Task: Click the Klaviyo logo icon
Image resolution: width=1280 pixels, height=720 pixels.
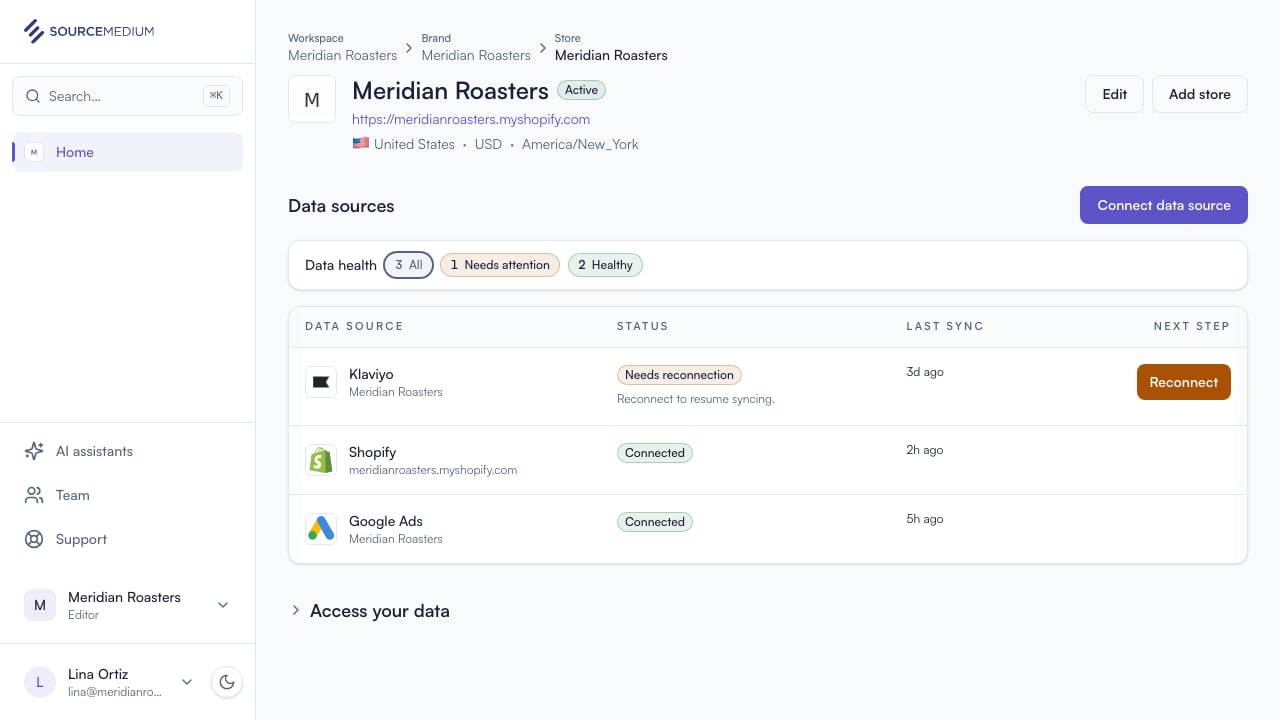Action: click(321, 382)
